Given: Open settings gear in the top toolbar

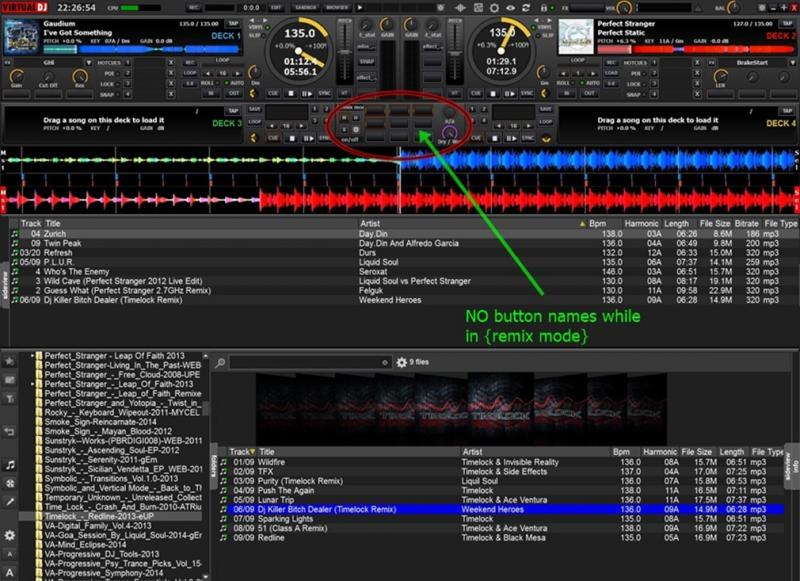Looking at the screenshot, I should (494, 8).
